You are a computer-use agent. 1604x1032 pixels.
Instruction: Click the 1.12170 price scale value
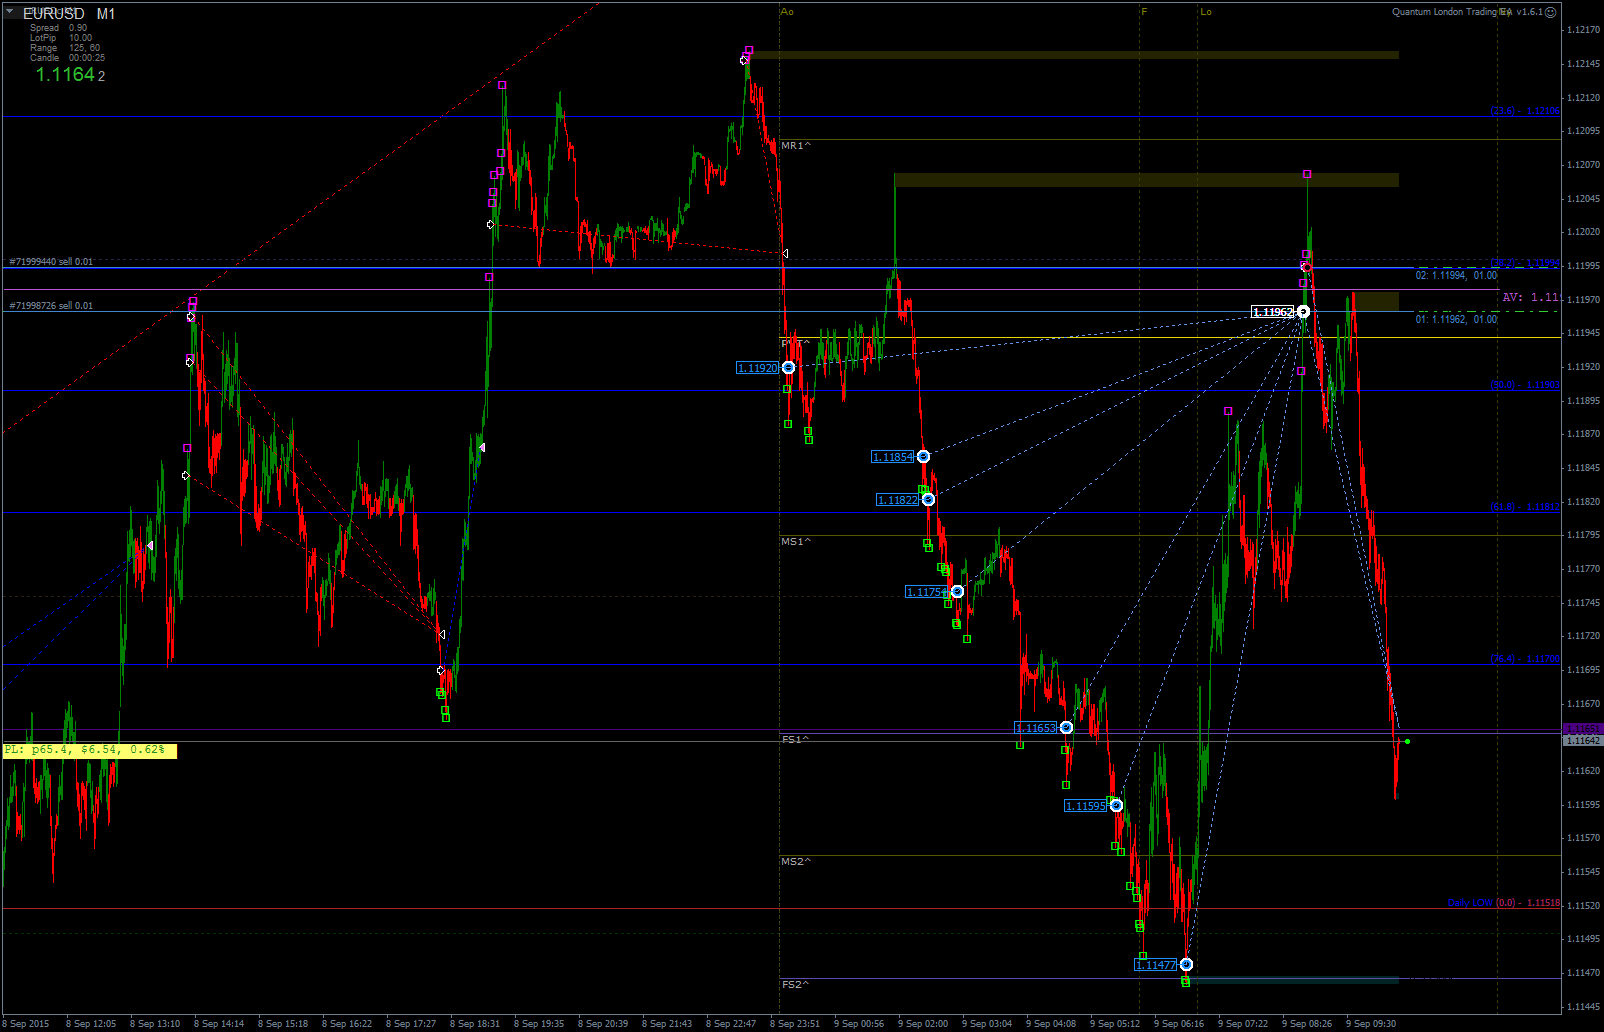[1583, 30]
